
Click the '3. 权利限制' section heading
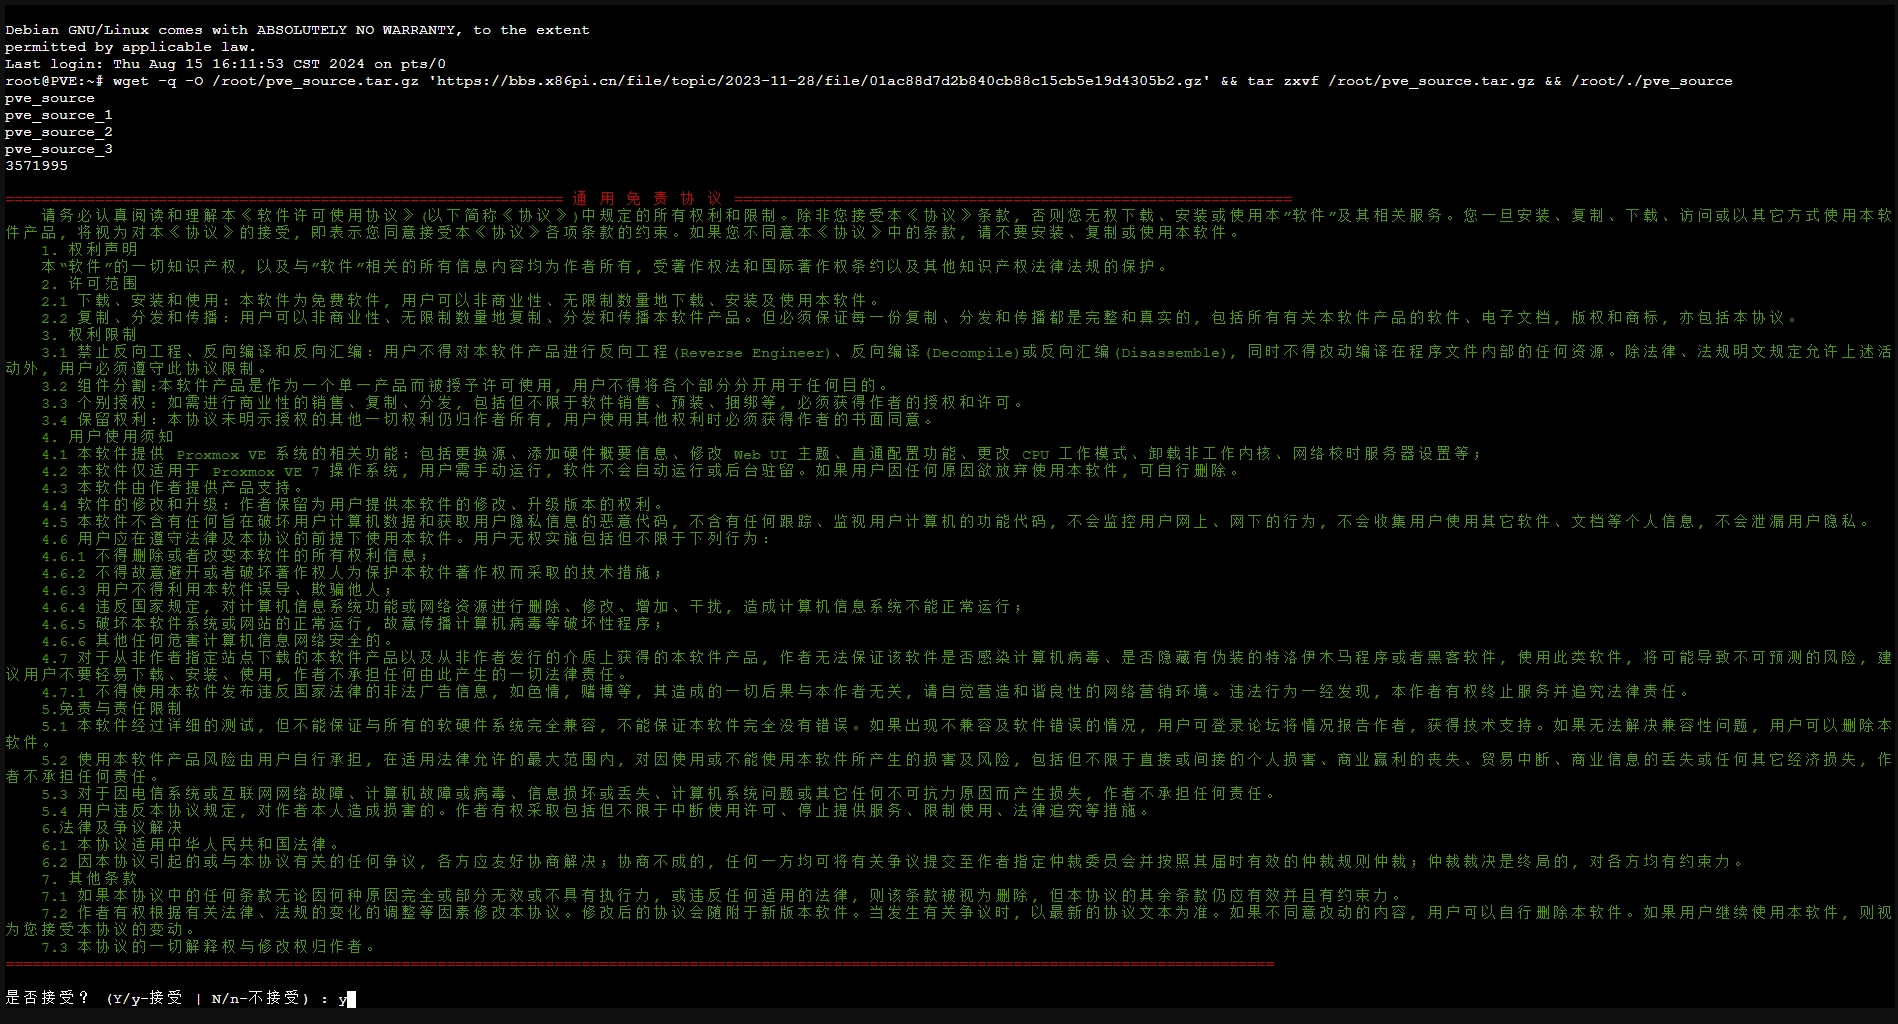(x=89, y=335)
